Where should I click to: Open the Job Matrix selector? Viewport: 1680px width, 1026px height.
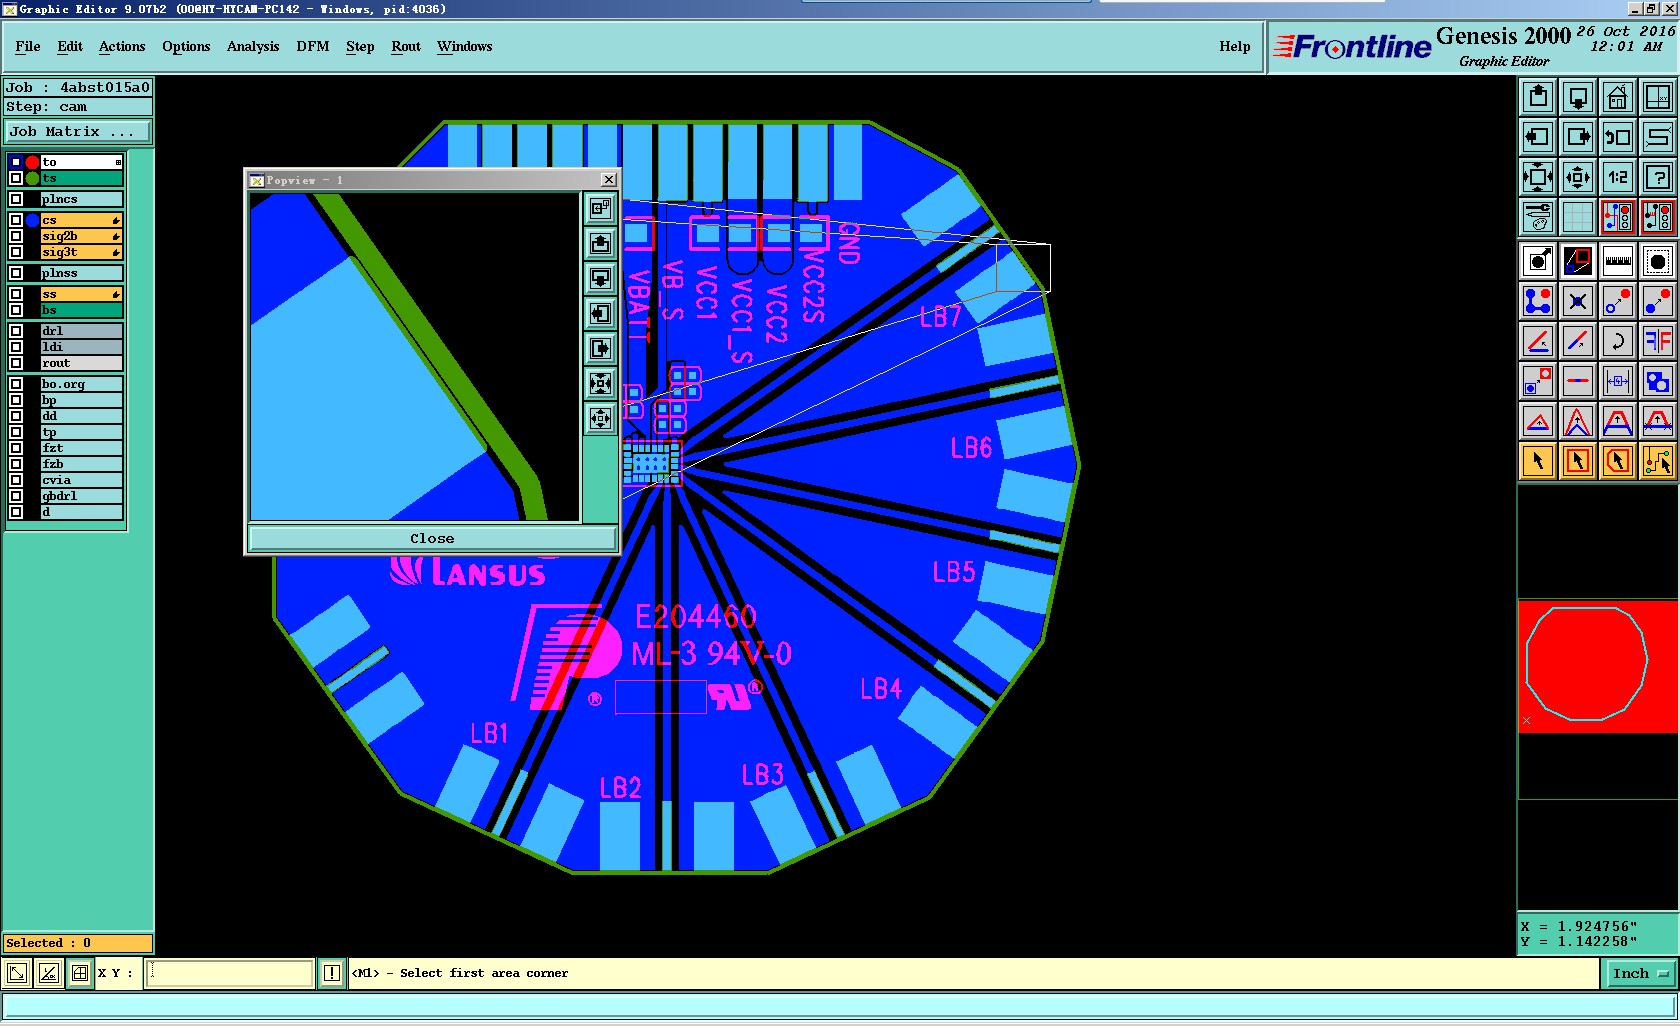click(78, 131)
